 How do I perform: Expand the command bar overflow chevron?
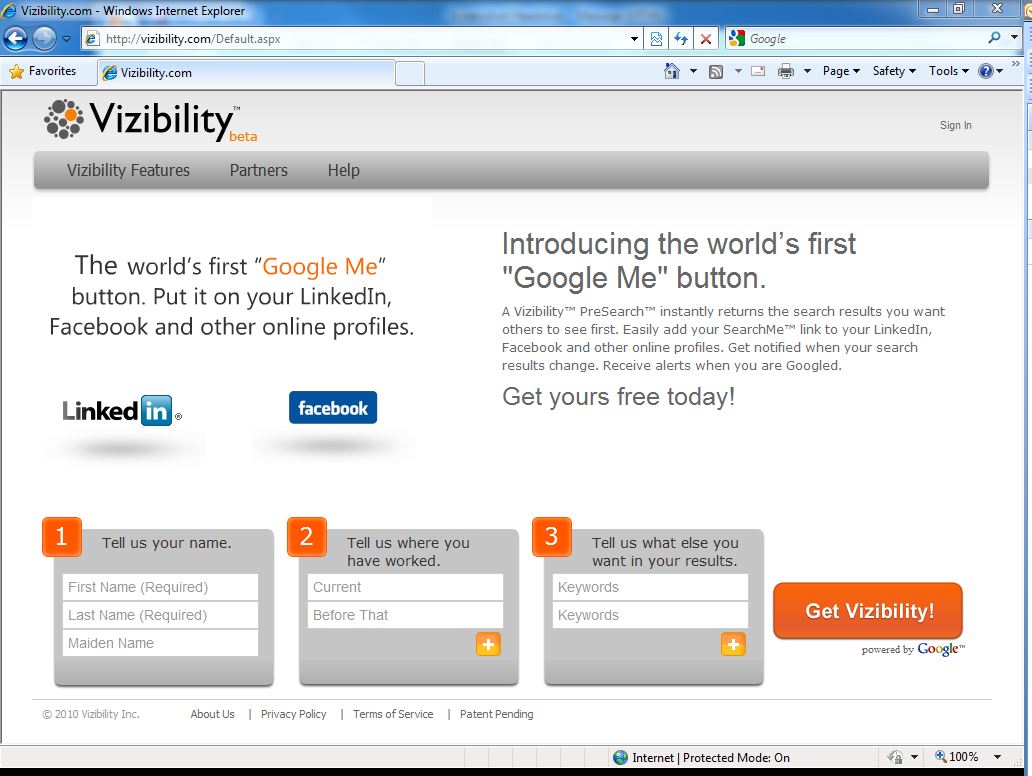pos(1016,64)
